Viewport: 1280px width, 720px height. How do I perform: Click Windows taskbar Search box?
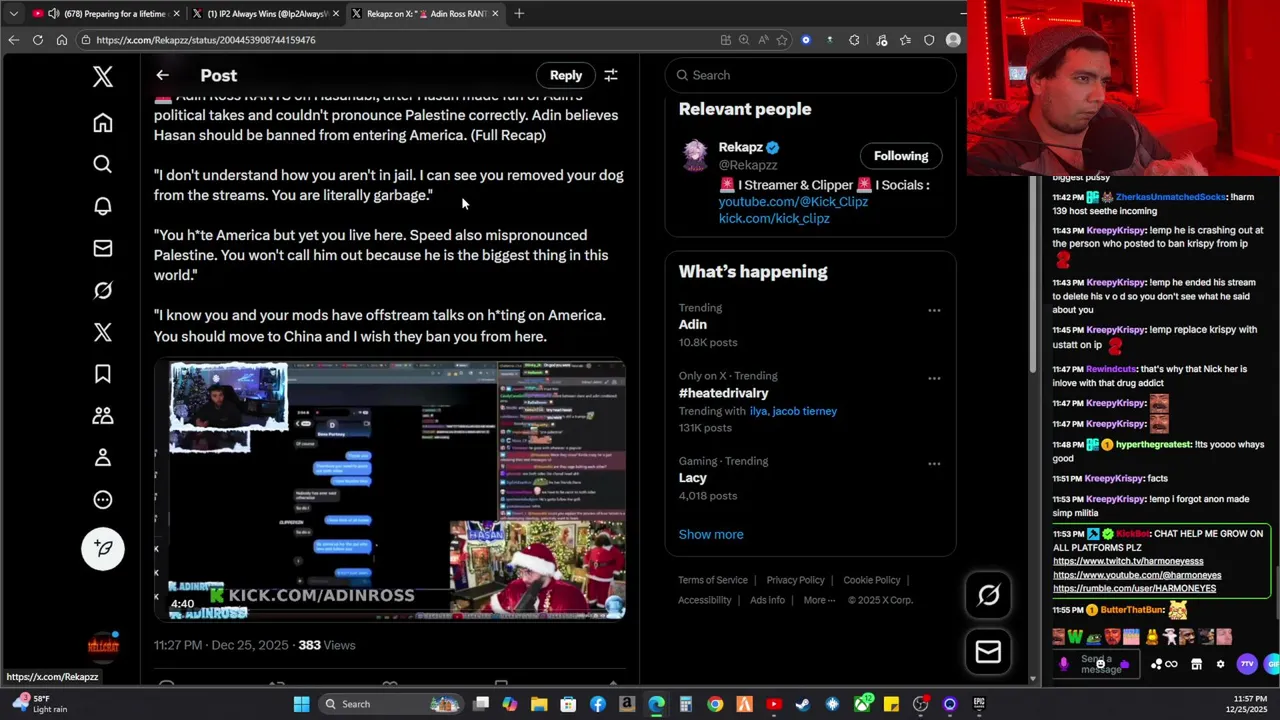390,704
